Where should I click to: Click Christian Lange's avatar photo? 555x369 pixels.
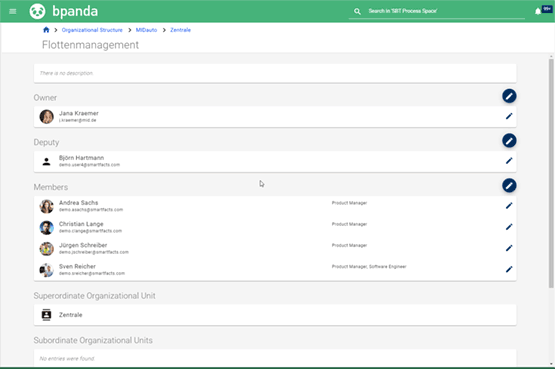(x=46, y=227)
